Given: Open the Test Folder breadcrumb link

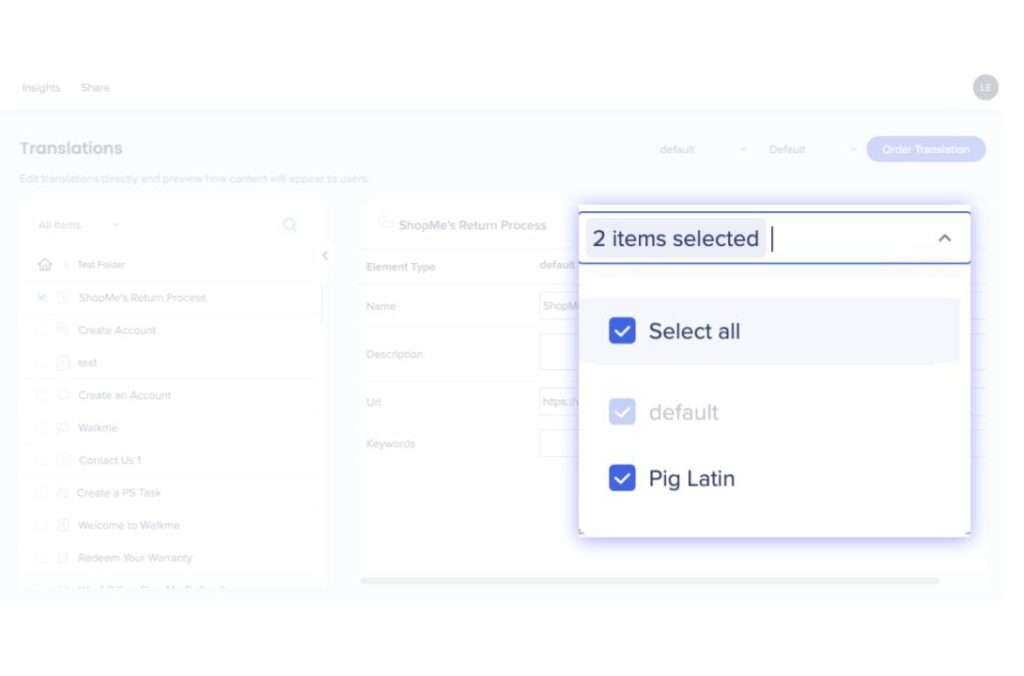Looking at the screenshot, I should click(101, 265).
